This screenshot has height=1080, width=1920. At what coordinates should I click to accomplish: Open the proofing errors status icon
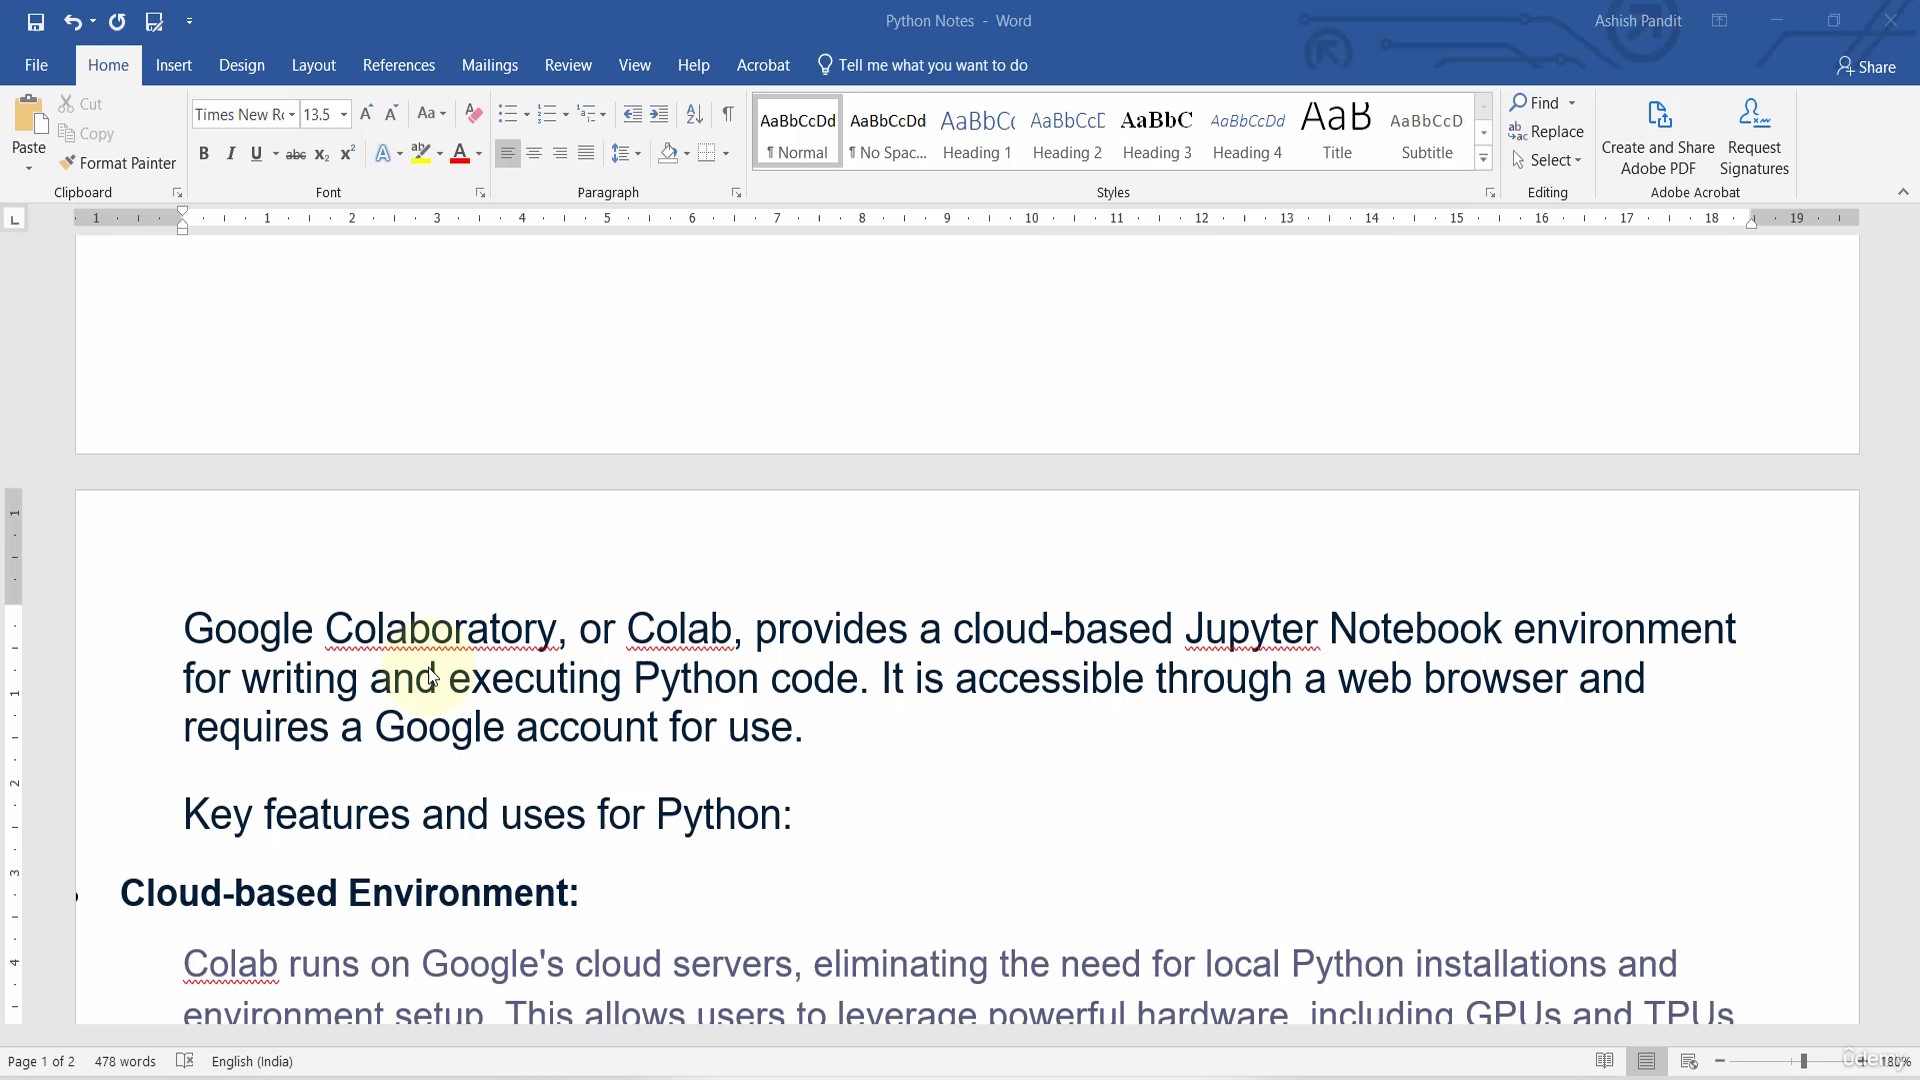184,1061
